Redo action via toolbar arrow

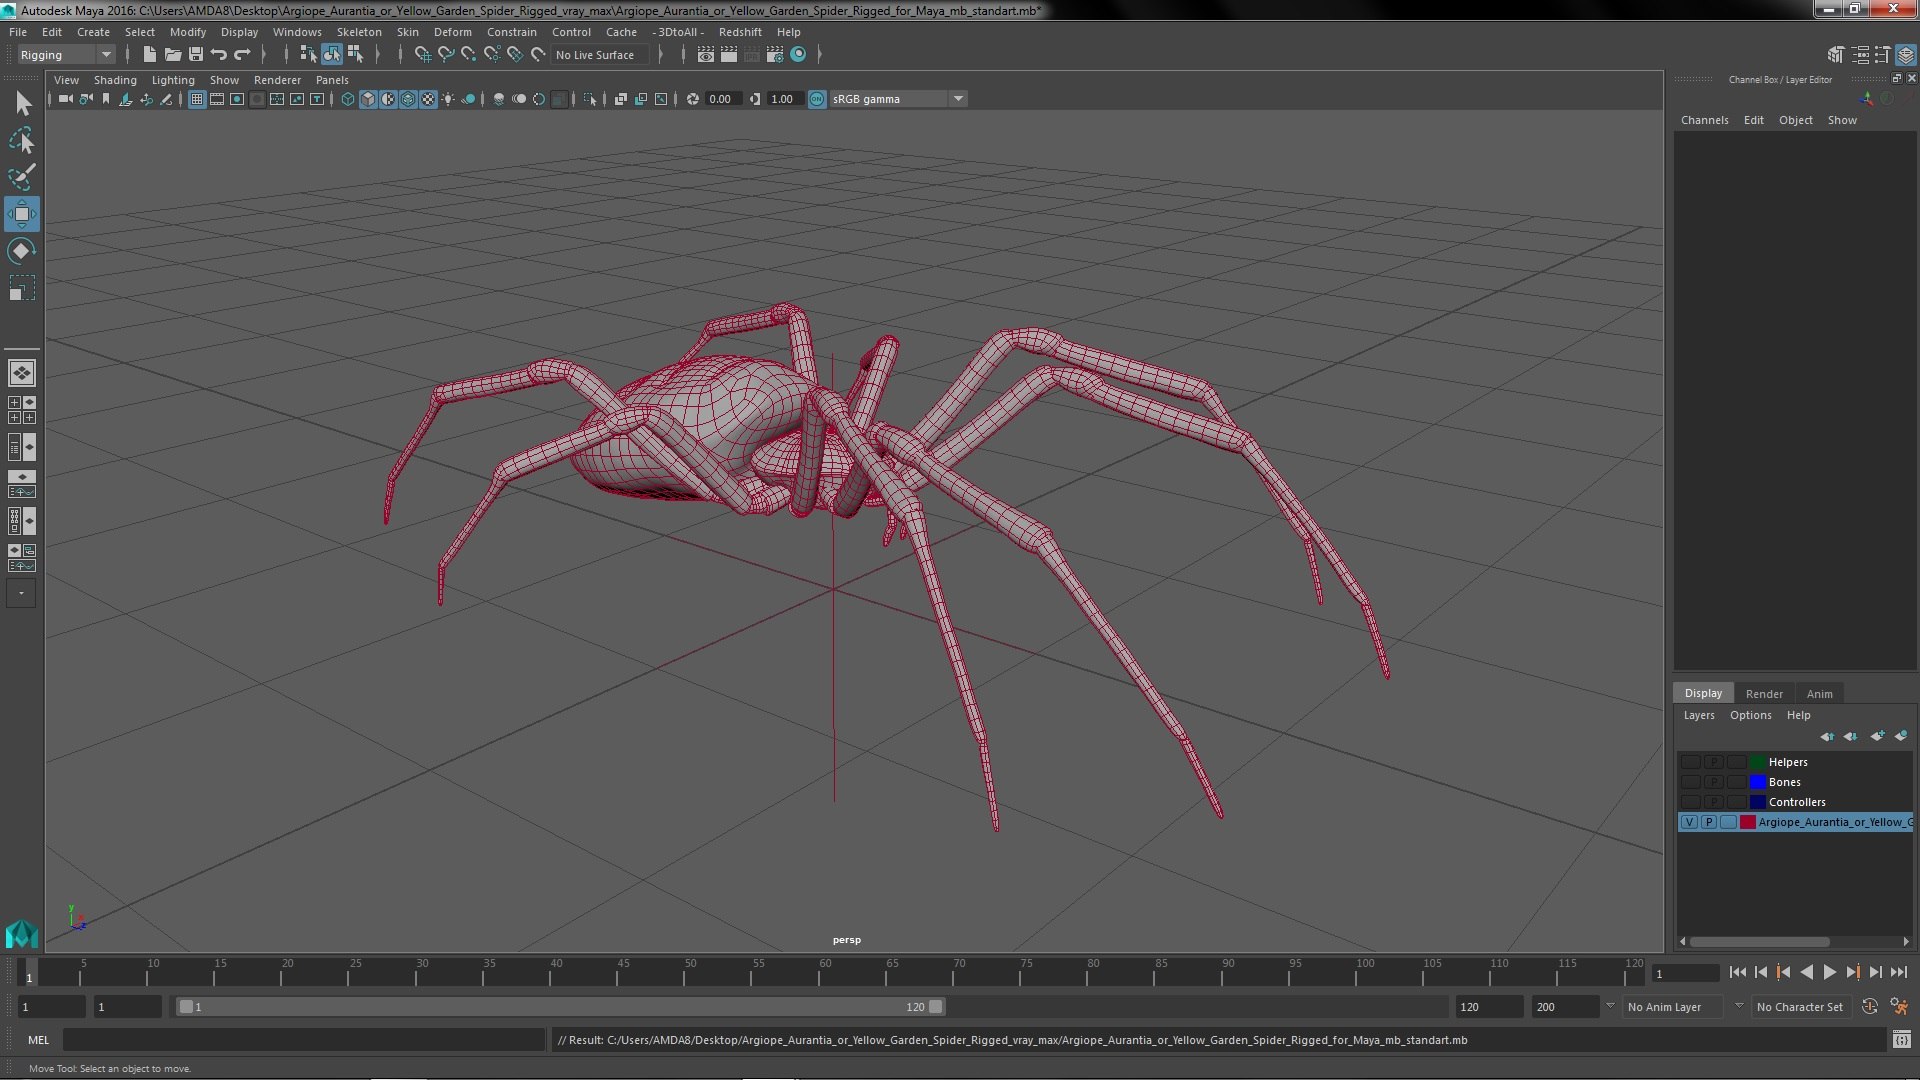click(242, 55)
